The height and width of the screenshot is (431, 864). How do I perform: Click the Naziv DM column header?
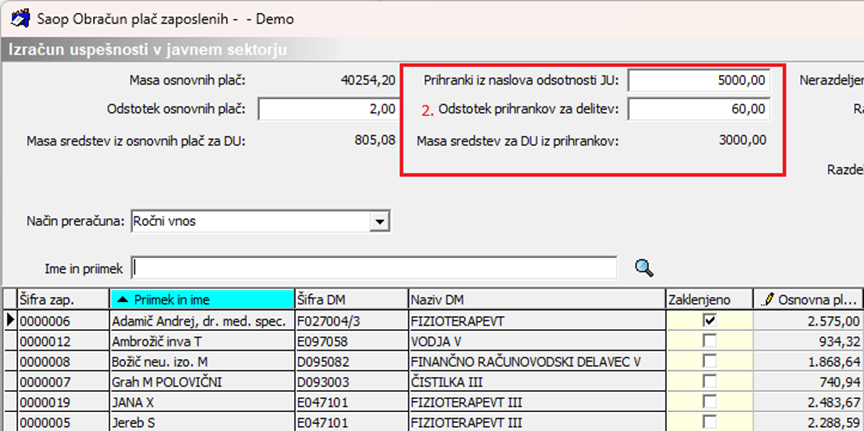[537, 300]
